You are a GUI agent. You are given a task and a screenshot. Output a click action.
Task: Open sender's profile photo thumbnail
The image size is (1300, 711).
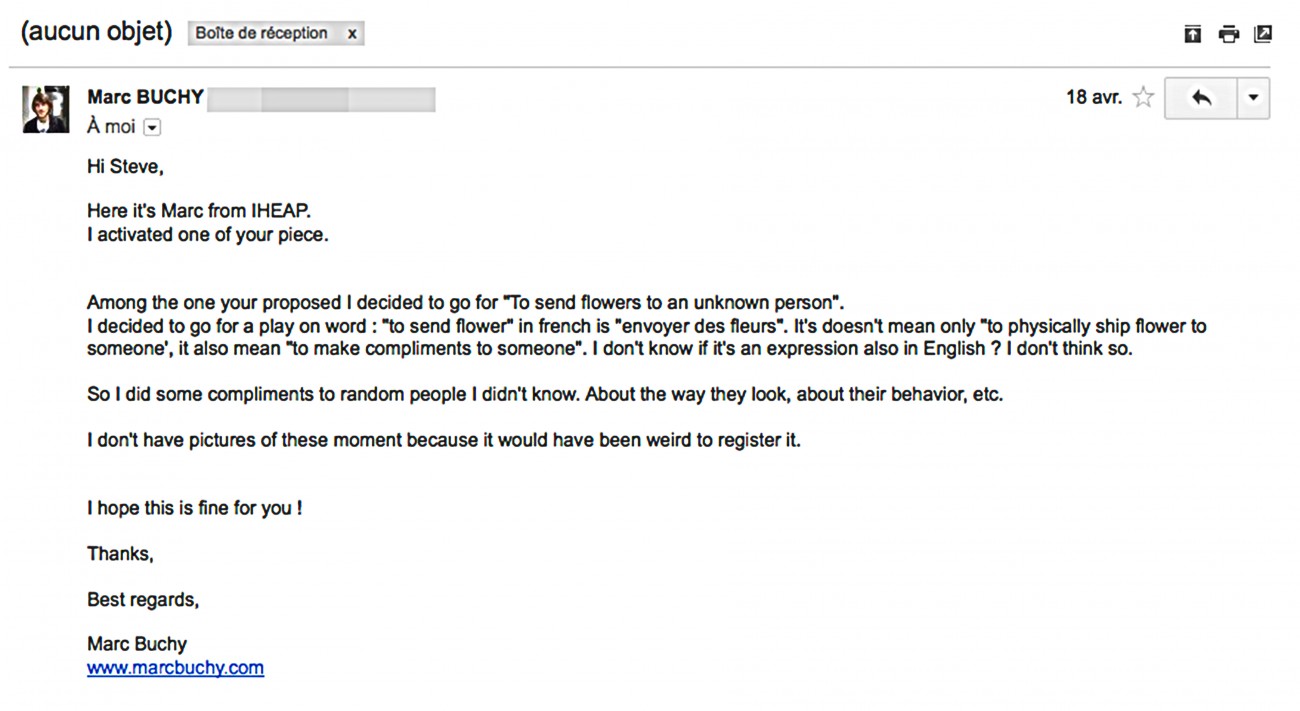[46, 110]
